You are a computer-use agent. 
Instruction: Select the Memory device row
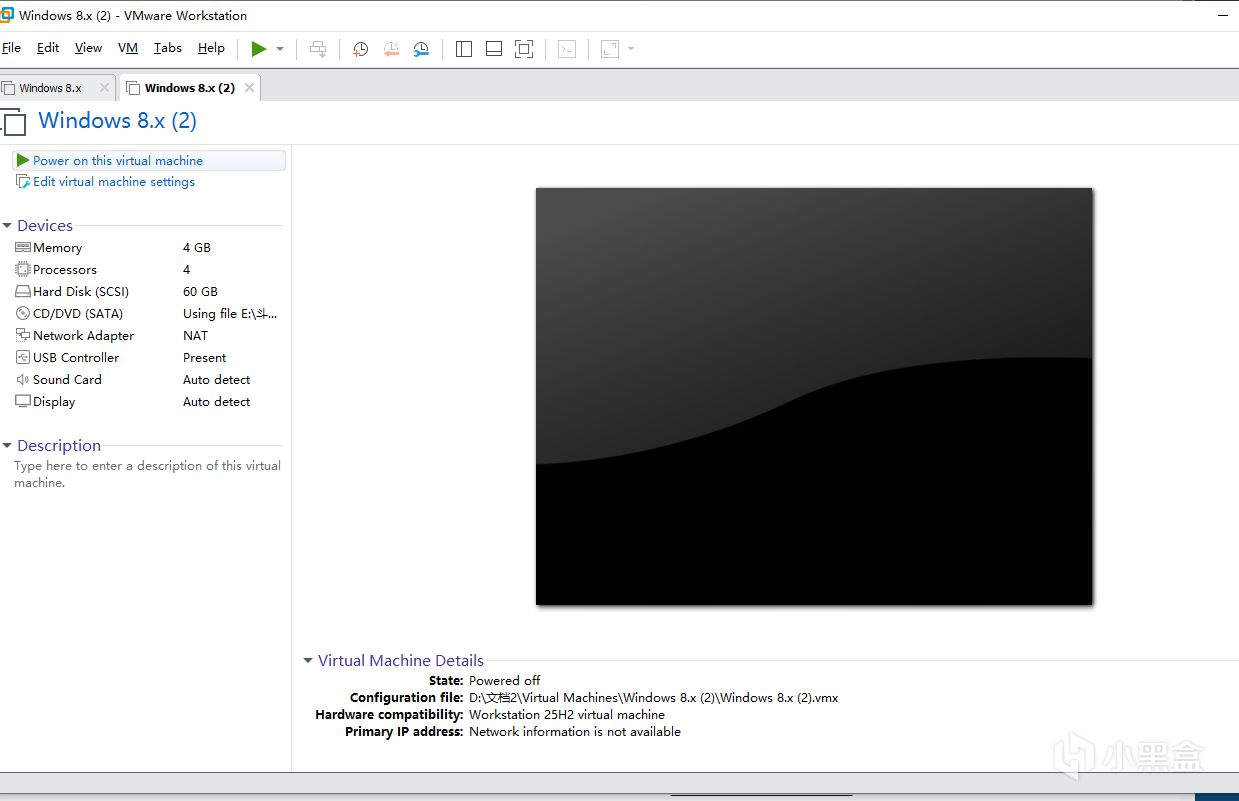[x=148, y=248]
